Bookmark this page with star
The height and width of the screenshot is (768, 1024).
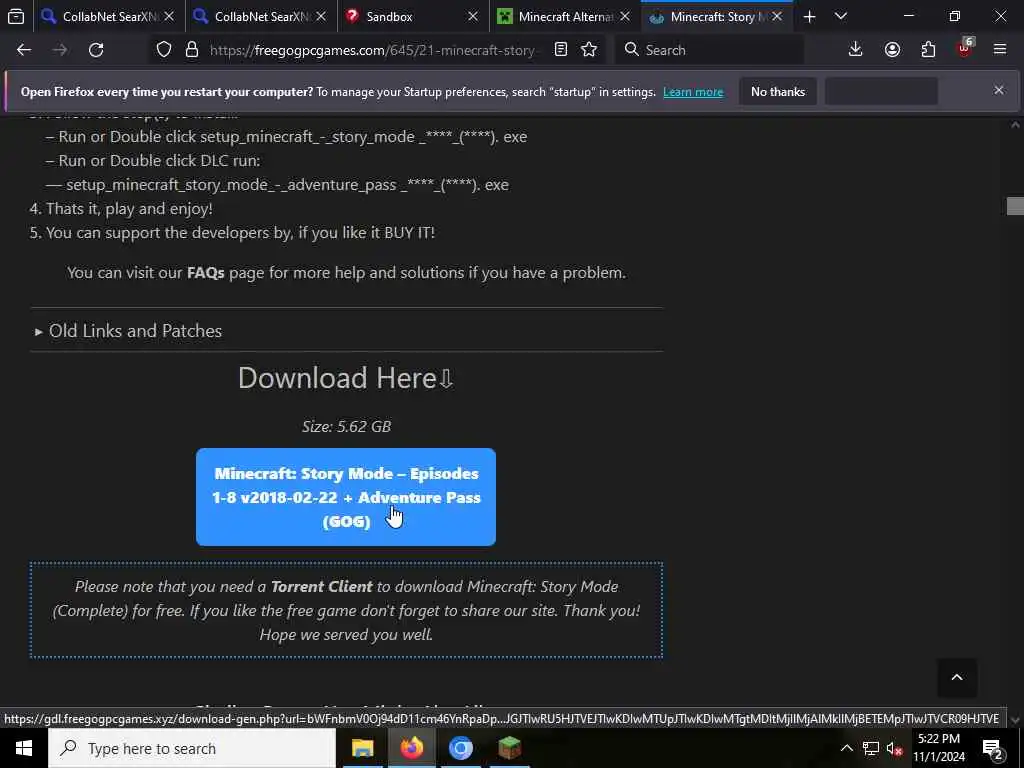pyautogui.click(x=589, y=50)
